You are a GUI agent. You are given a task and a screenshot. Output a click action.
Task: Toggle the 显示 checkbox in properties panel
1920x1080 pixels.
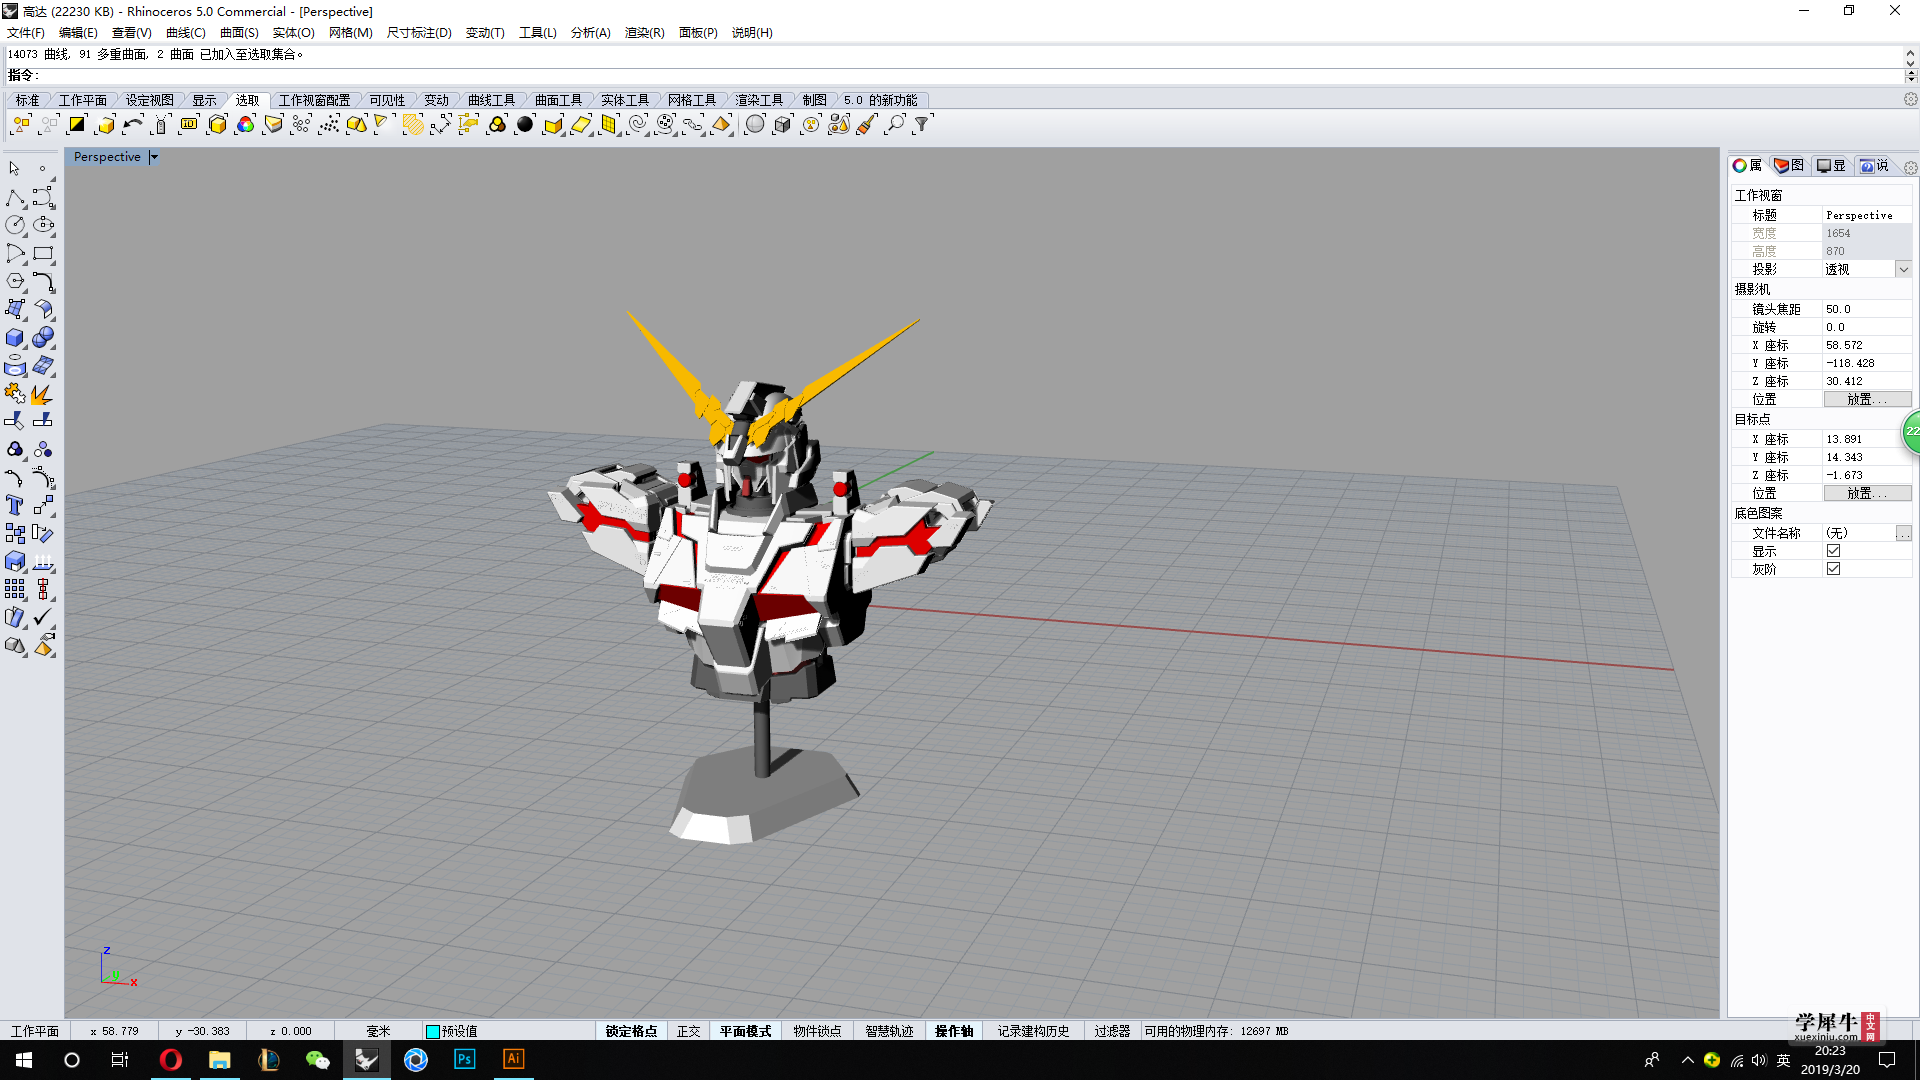pyautogui.click(x=1833, y=551)
